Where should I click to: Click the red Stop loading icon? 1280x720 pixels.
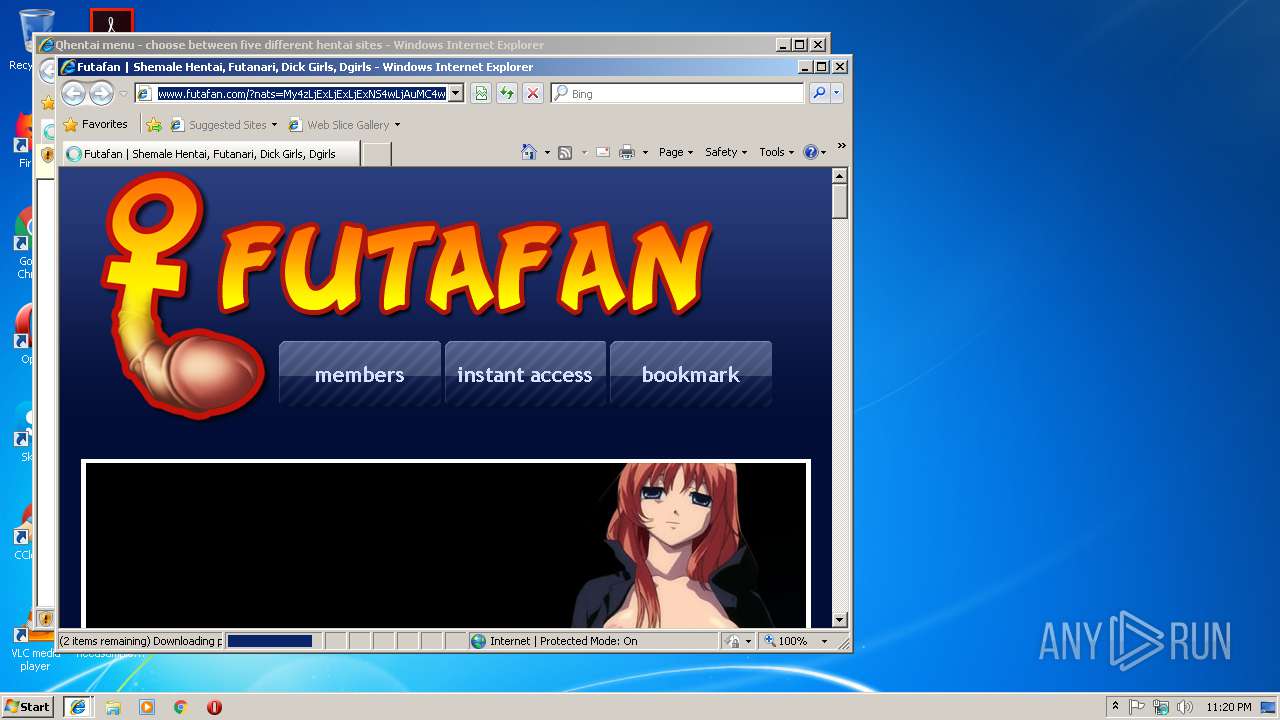pos(533,94)
